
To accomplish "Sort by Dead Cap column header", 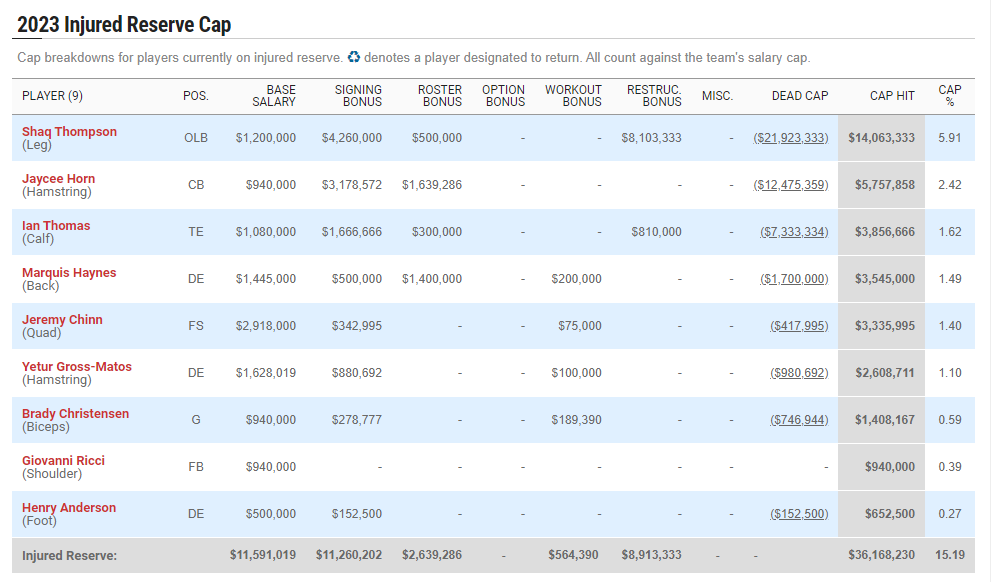I will point(800,96).
